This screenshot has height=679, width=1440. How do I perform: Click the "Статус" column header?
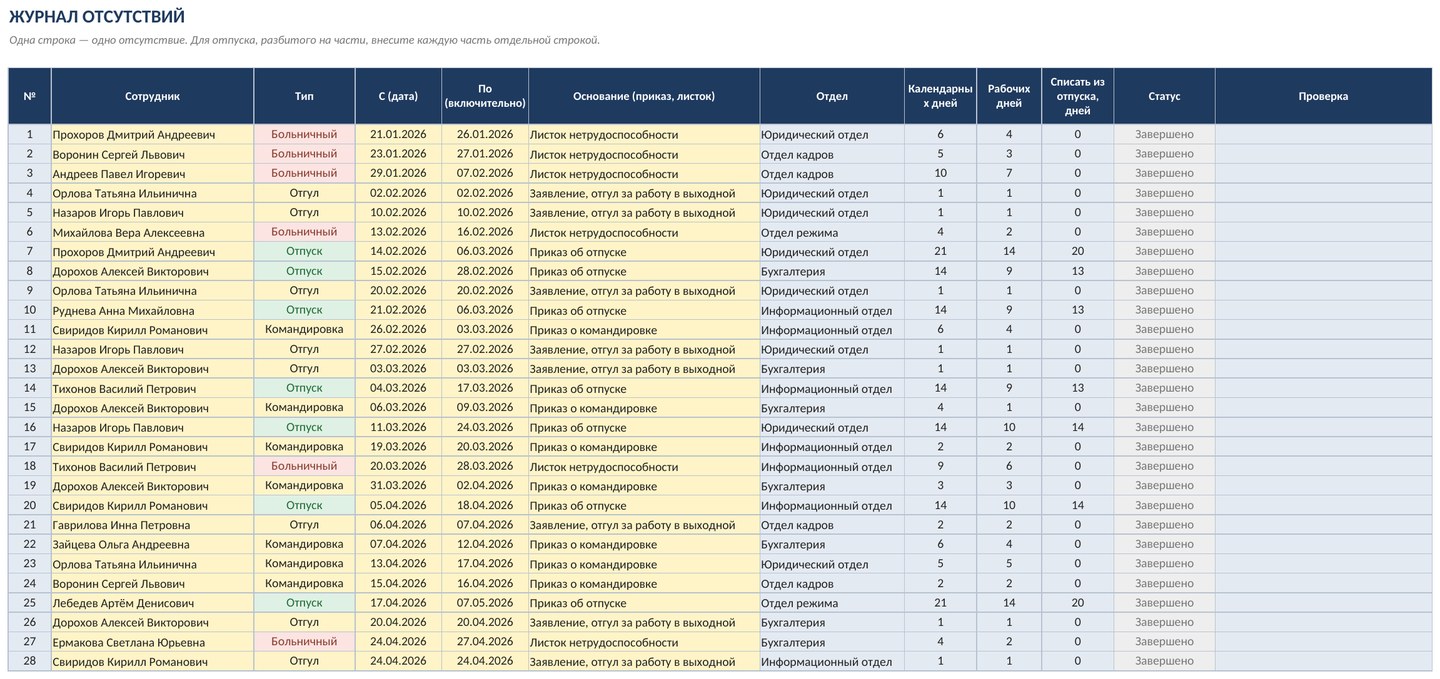(x=1164, y=96)
